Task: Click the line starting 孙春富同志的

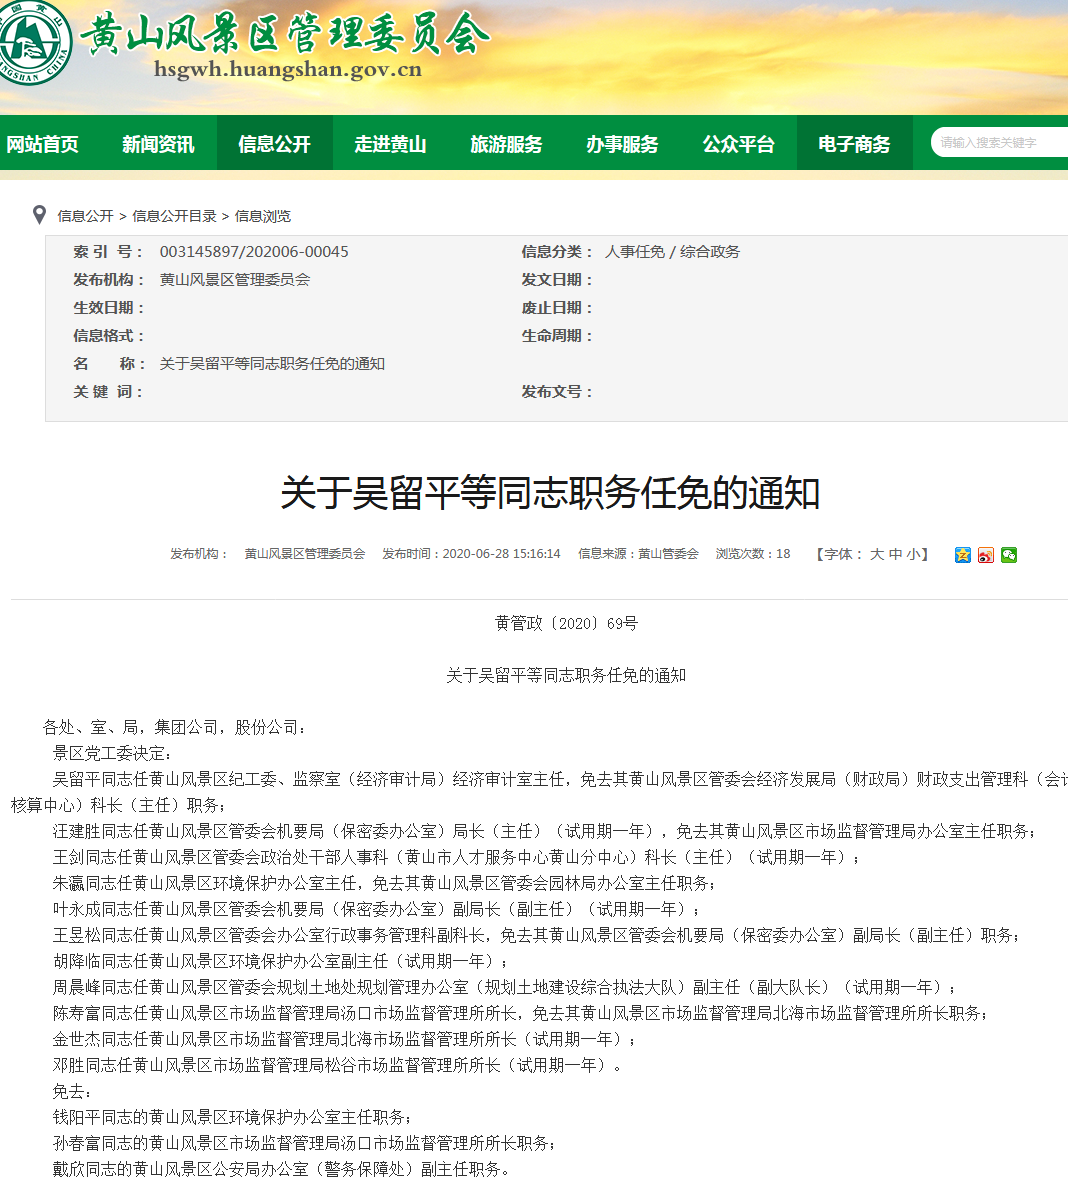Action: 304,1143
